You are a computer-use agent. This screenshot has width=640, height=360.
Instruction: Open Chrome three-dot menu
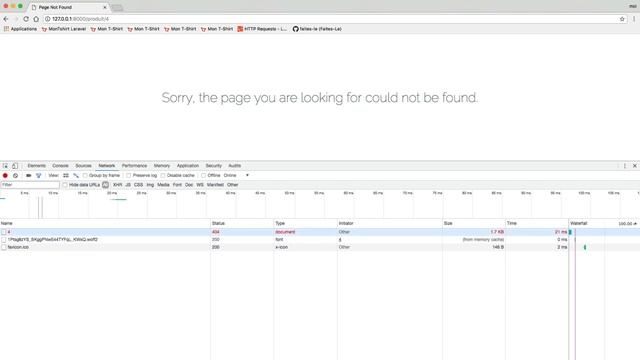click(x=634, y=19)
